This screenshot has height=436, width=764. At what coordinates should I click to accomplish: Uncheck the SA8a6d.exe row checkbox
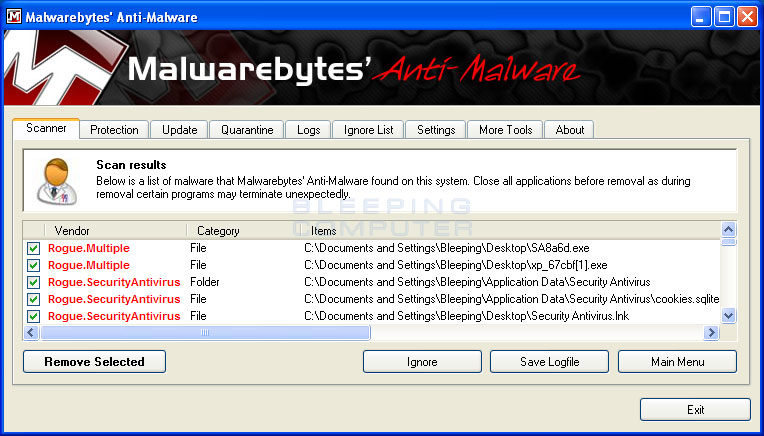tap(33, 248)
